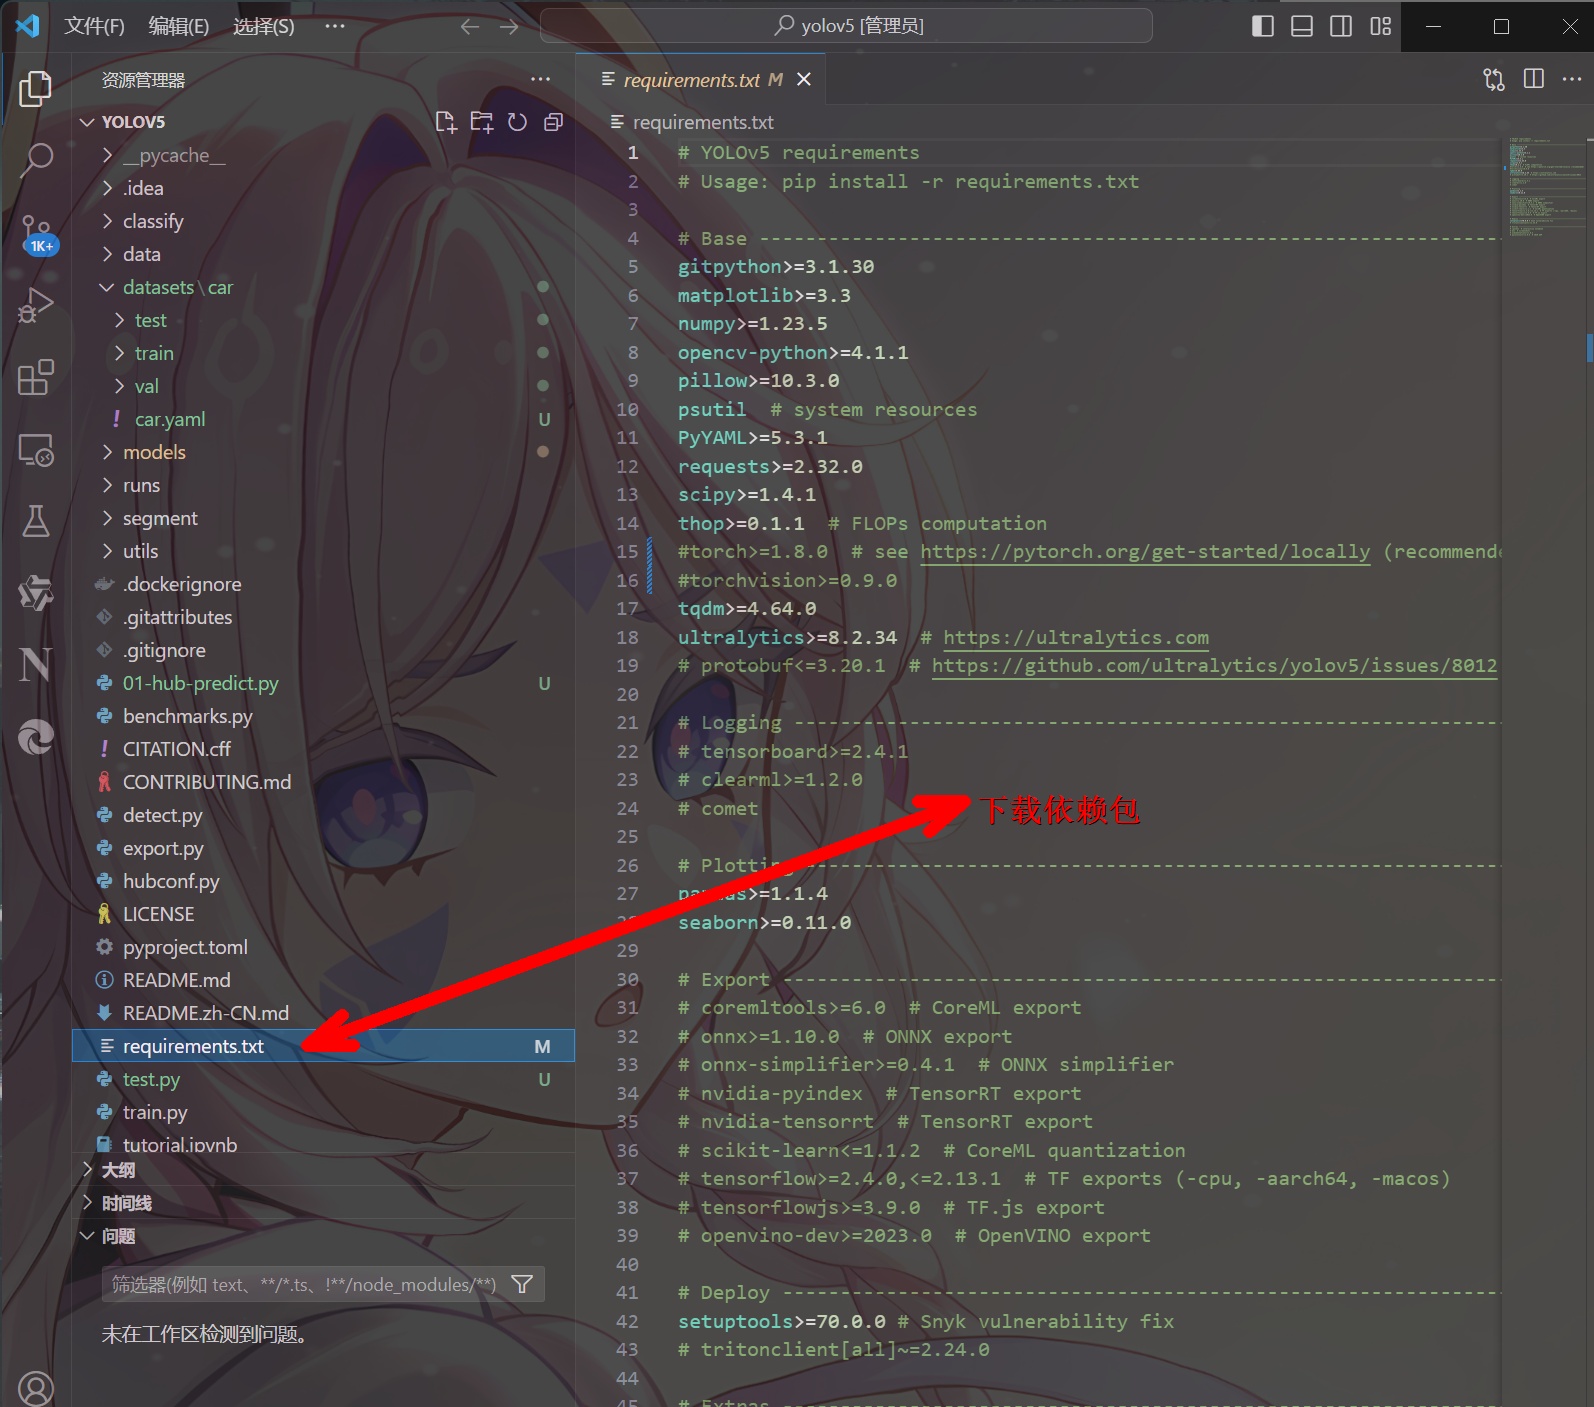Click line number 15 in the gutter

pos(627,552)
